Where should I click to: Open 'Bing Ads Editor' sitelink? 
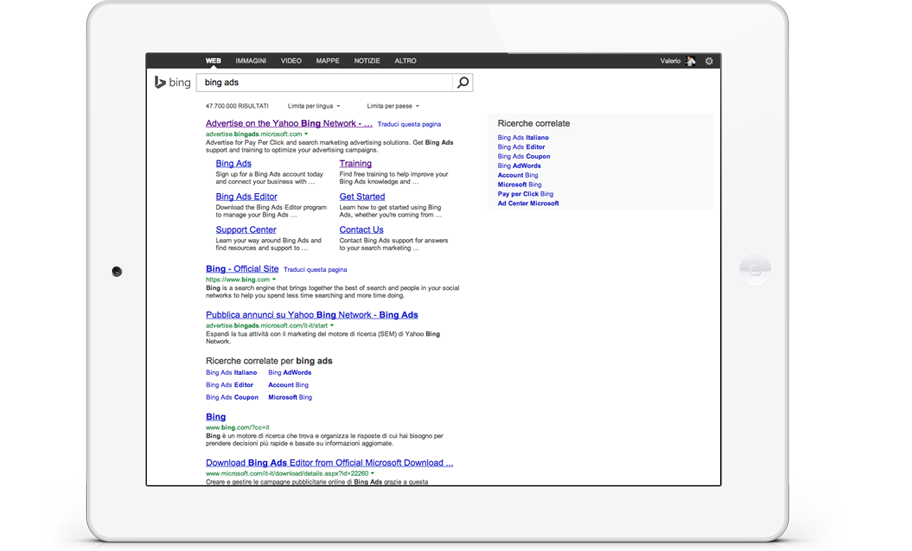[246, 197]
